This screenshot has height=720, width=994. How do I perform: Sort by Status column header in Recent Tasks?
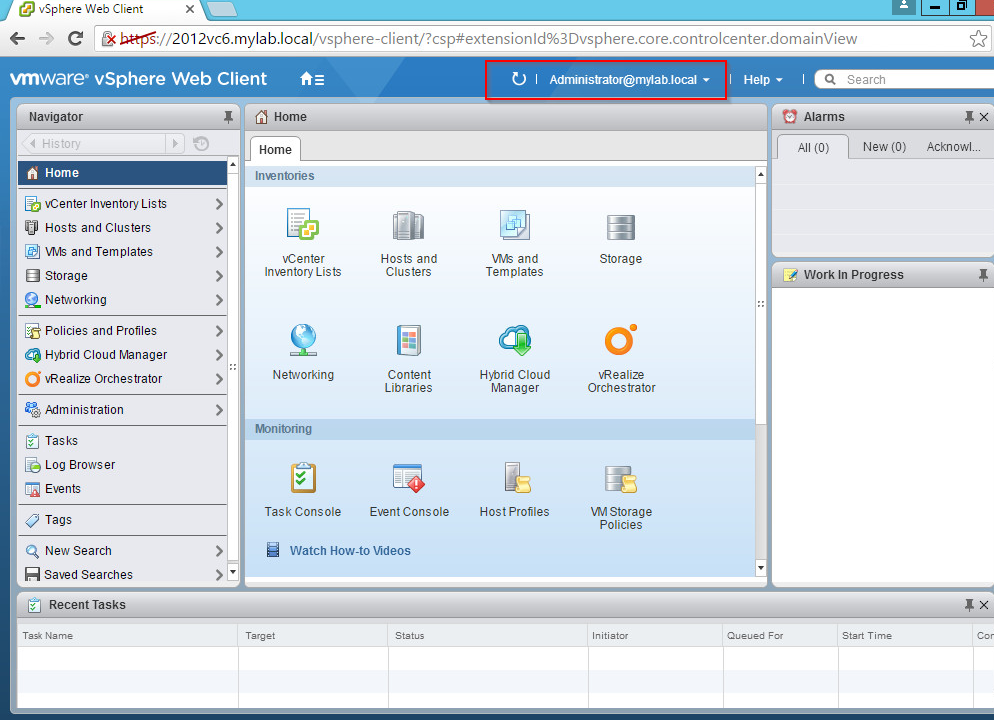coord(488,635)
